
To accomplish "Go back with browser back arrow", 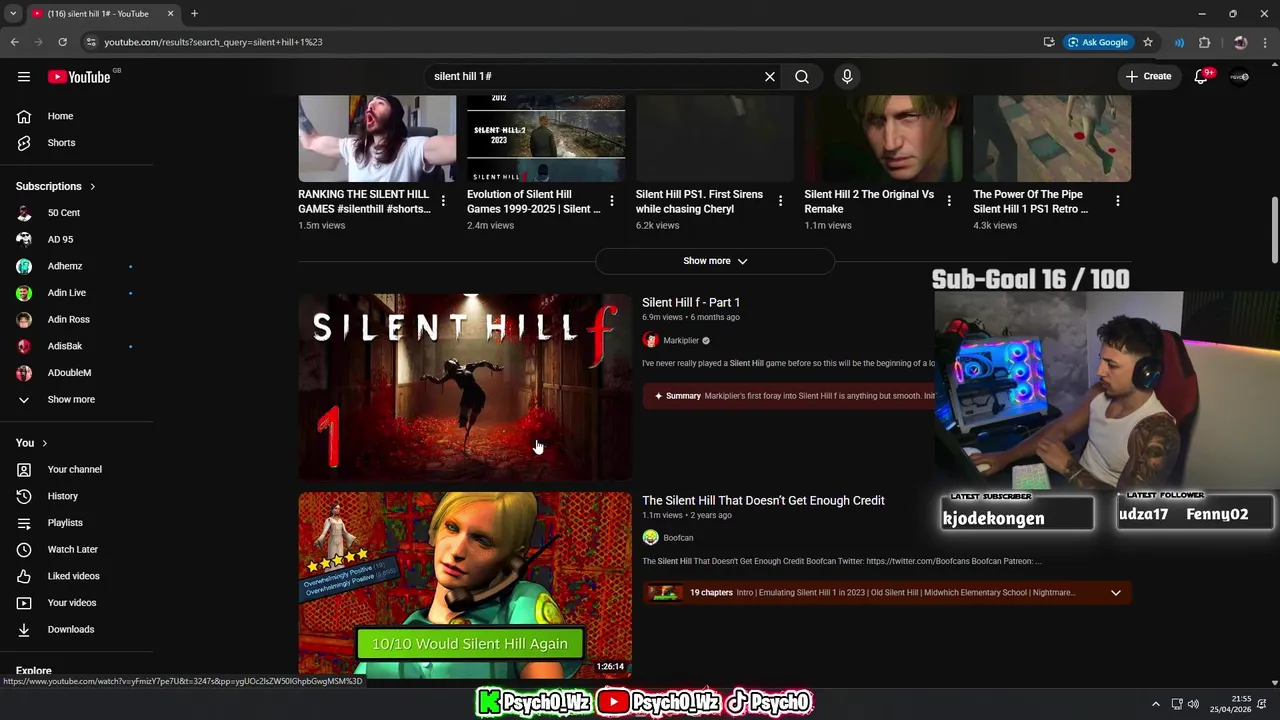I will [x=15, y=42].
